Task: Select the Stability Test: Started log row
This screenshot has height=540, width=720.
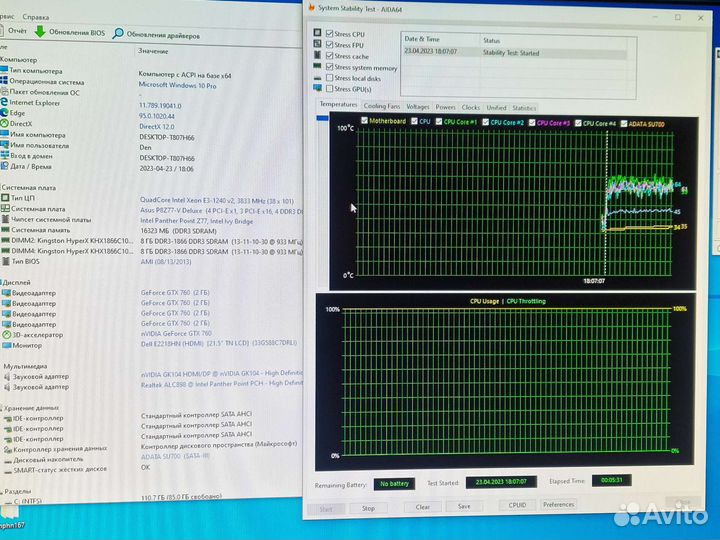Action: pyautogui.click(x=515, y=52)
